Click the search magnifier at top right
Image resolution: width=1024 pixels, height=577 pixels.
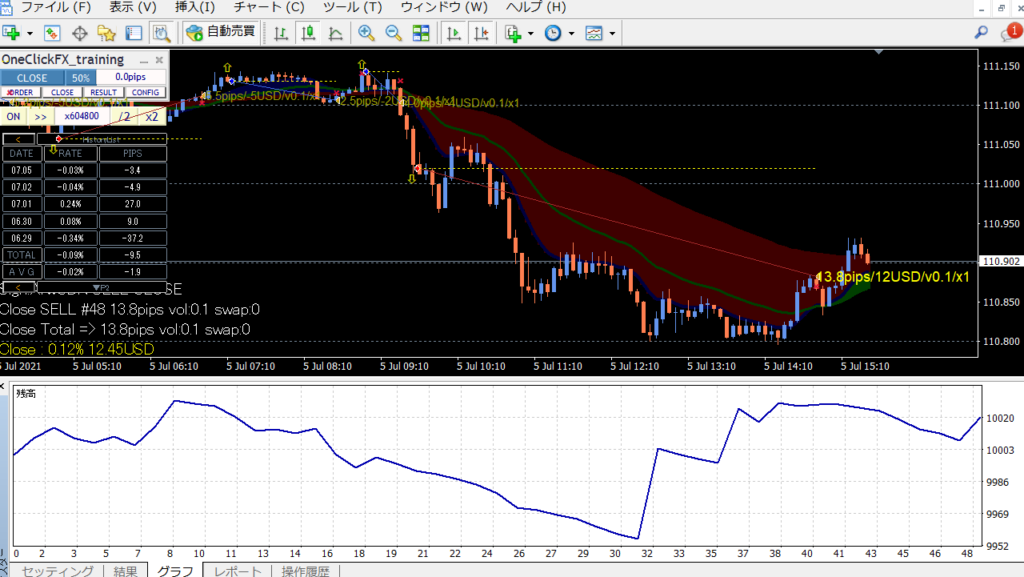tap(981, 33)
